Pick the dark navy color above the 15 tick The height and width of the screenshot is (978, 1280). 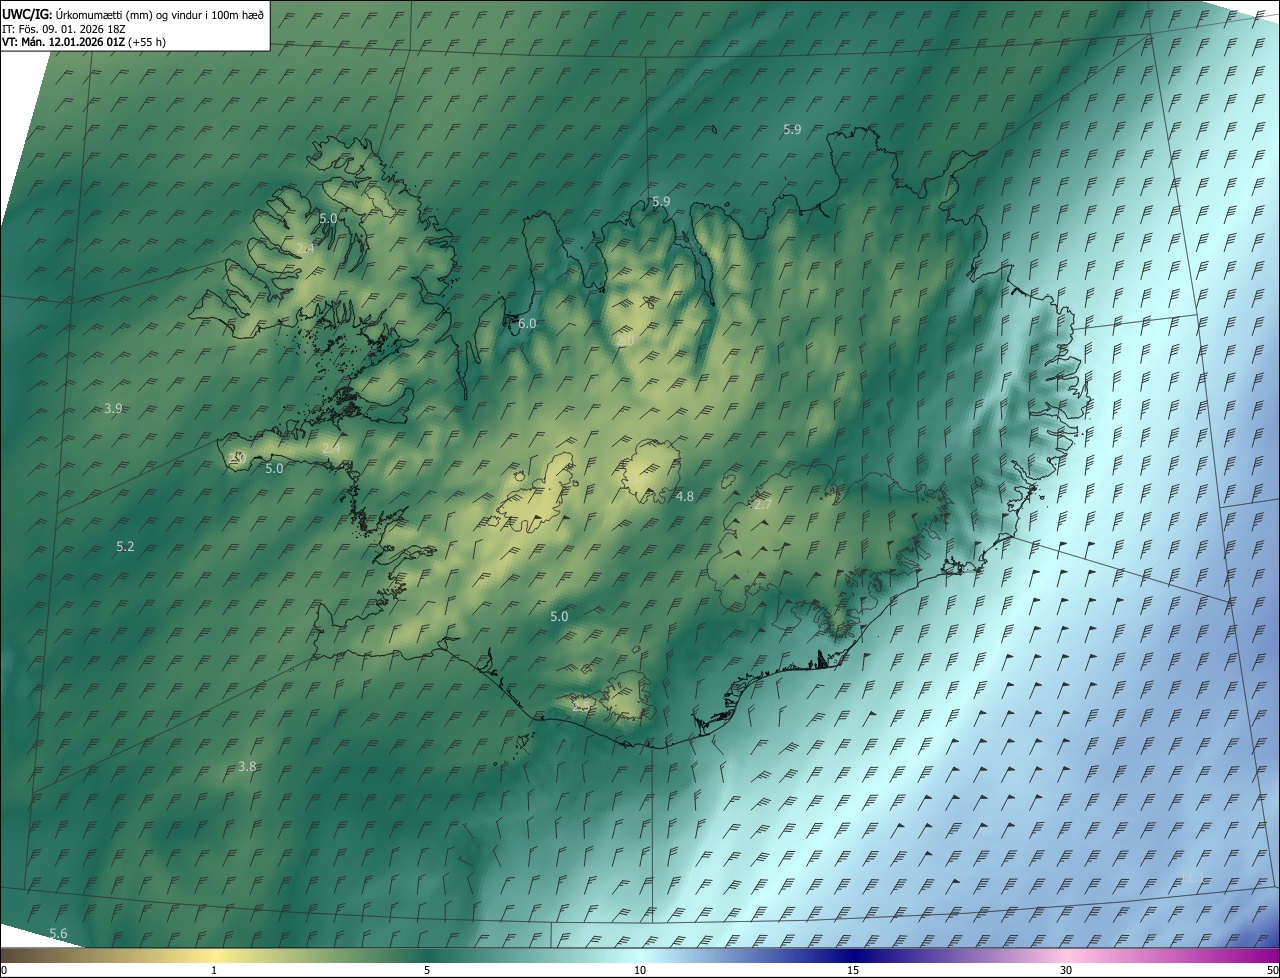[853, 955]
